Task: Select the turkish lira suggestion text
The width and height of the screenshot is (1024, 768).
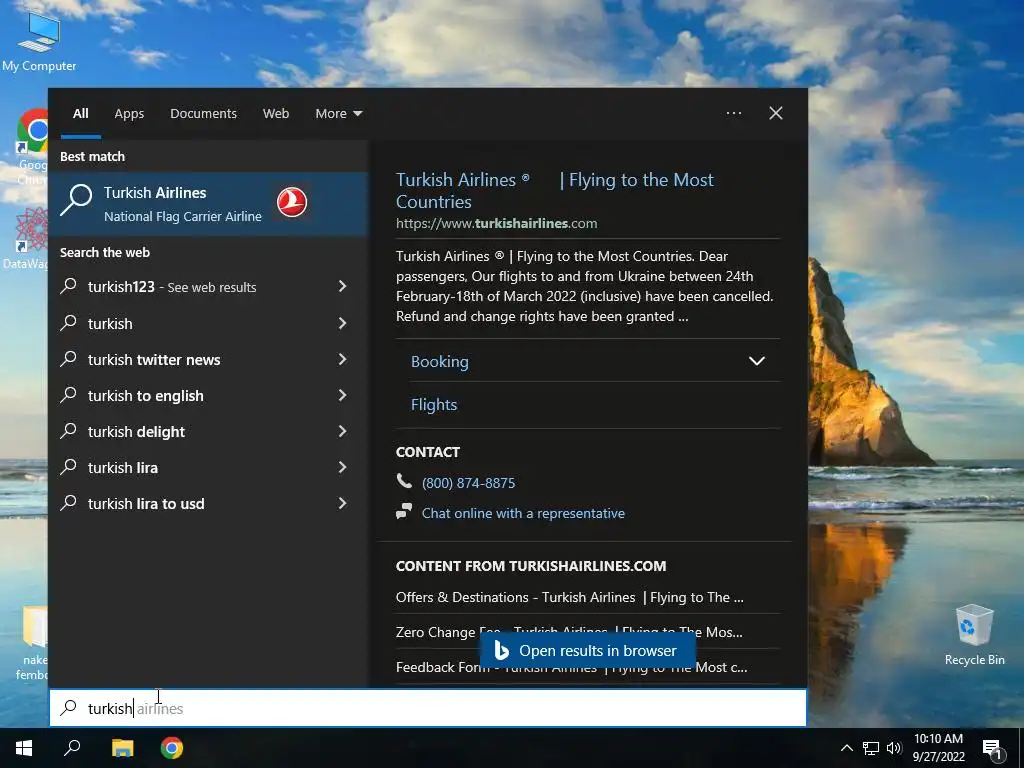Action: tap(123, 468)
